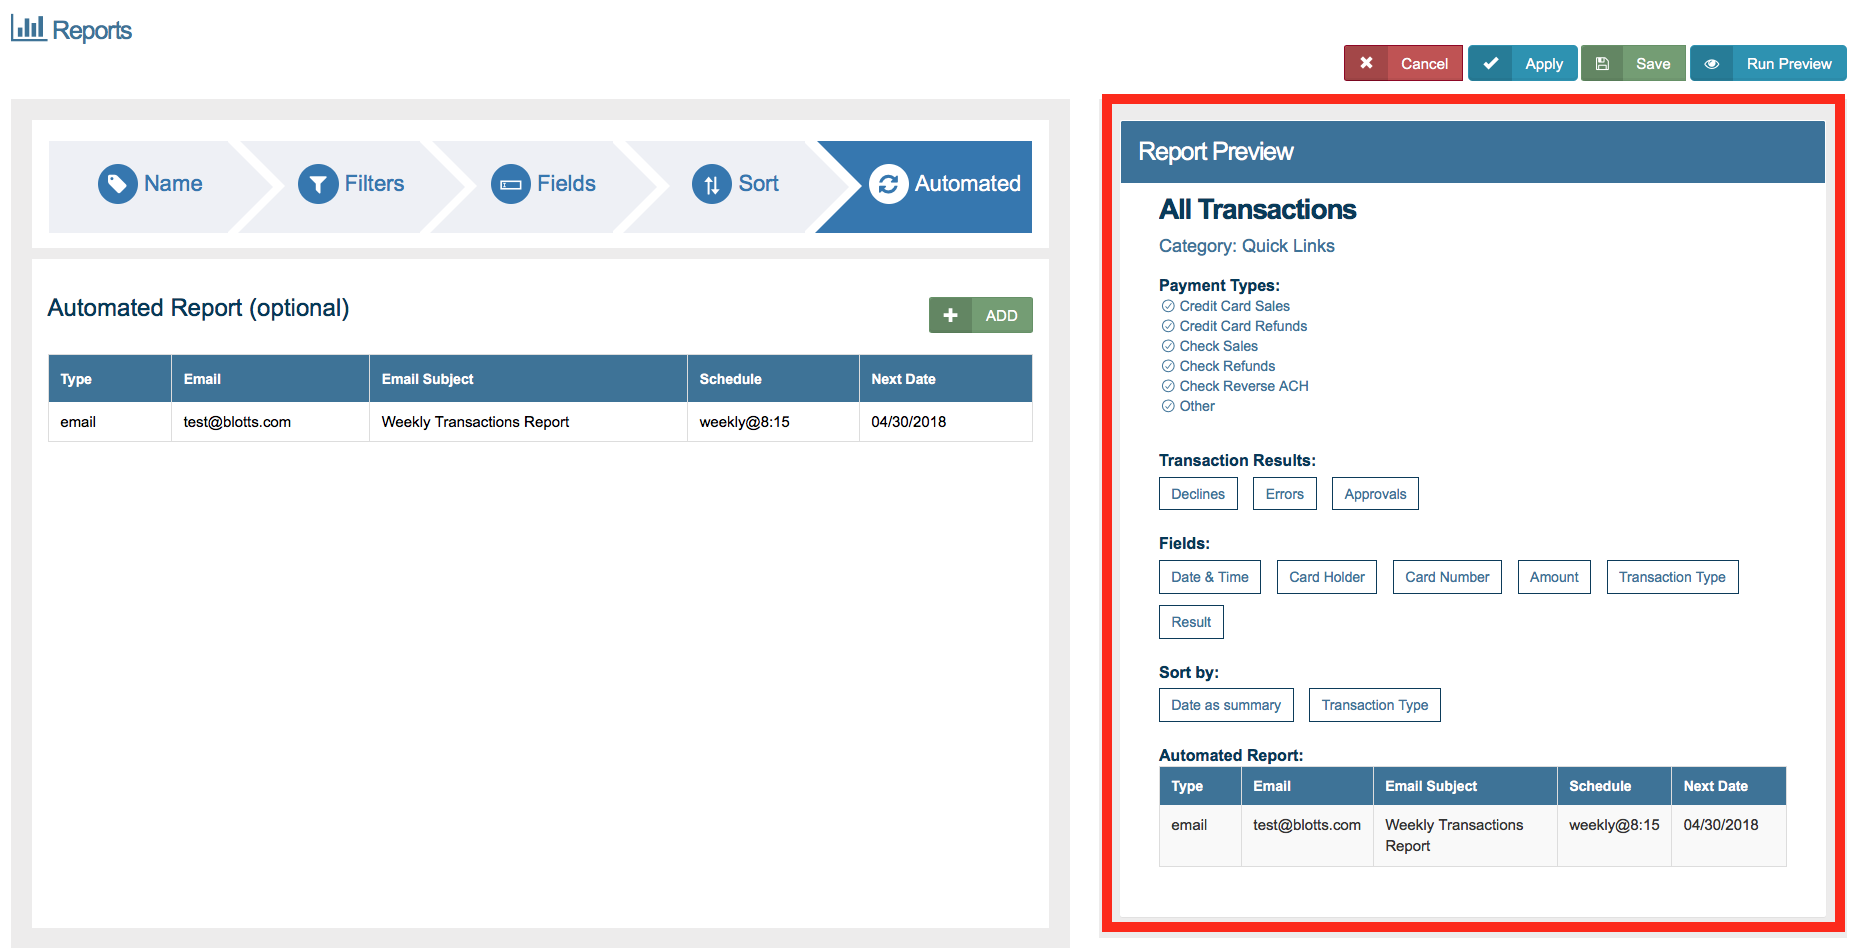Click the Reports bar chart icon
Viewport: 1860px width, 952px height.
tap(27, 27)
